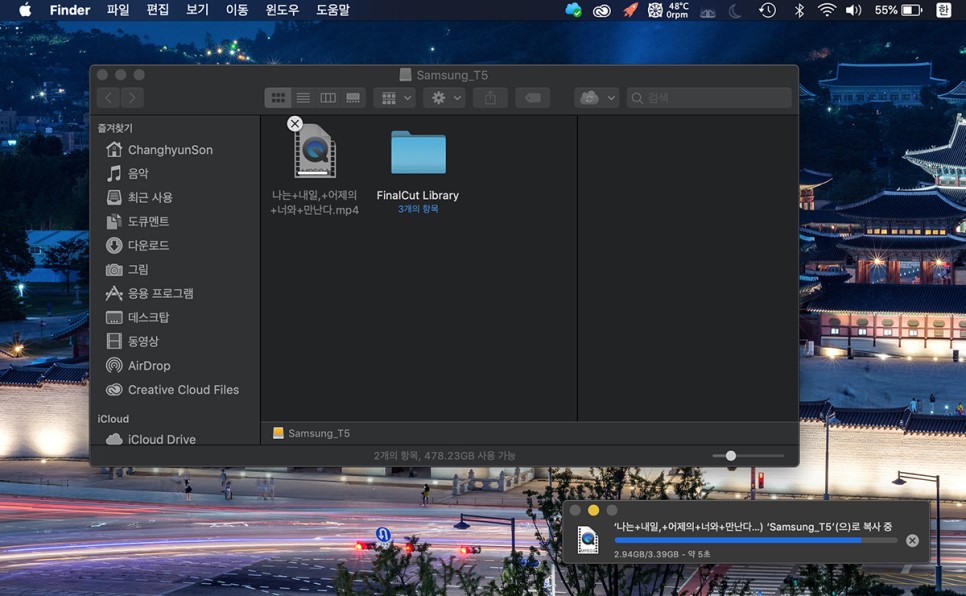
Task: Go forward in Finder window
Action: [132, 97]
